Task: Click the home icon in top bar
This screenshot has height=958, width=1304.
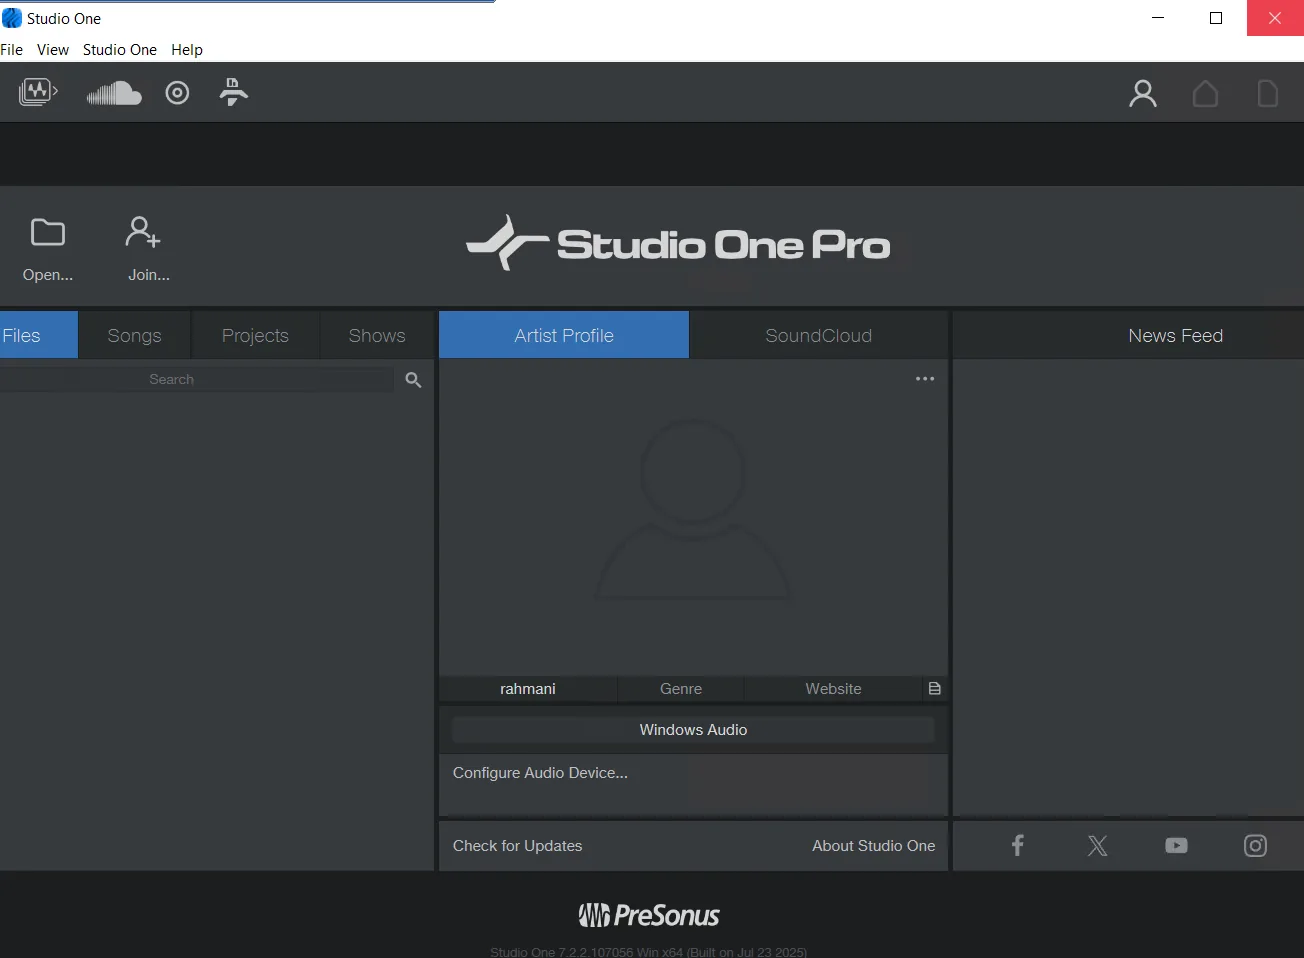Action: pos(1205,93)
